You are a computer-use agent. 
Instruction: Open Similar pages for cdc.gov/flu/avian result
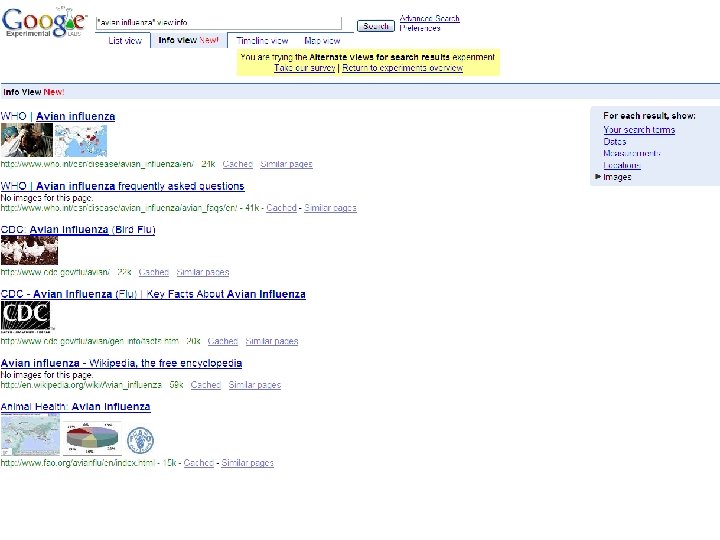(x=202, y=272)
